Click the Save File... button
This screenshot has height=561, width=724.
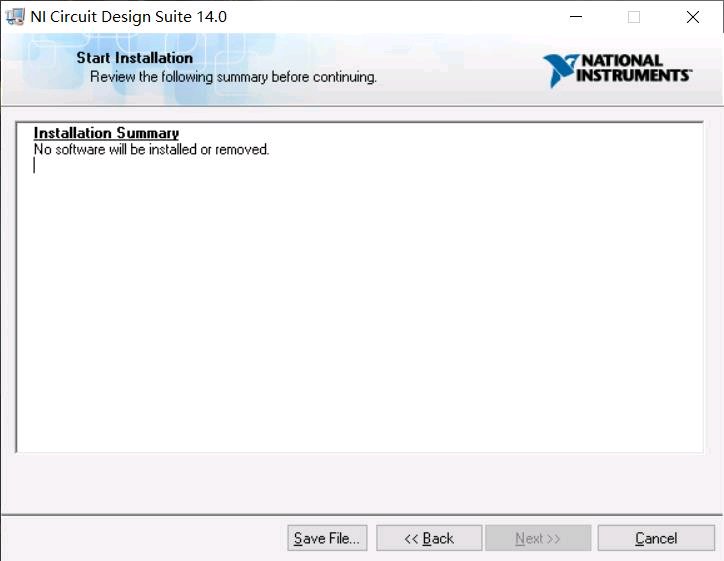point(327,538)
